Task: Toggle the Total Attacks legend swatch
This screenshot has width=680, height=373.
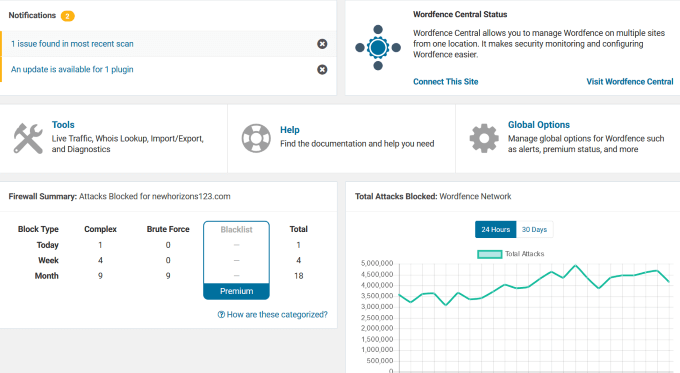Action: [490, 254]
